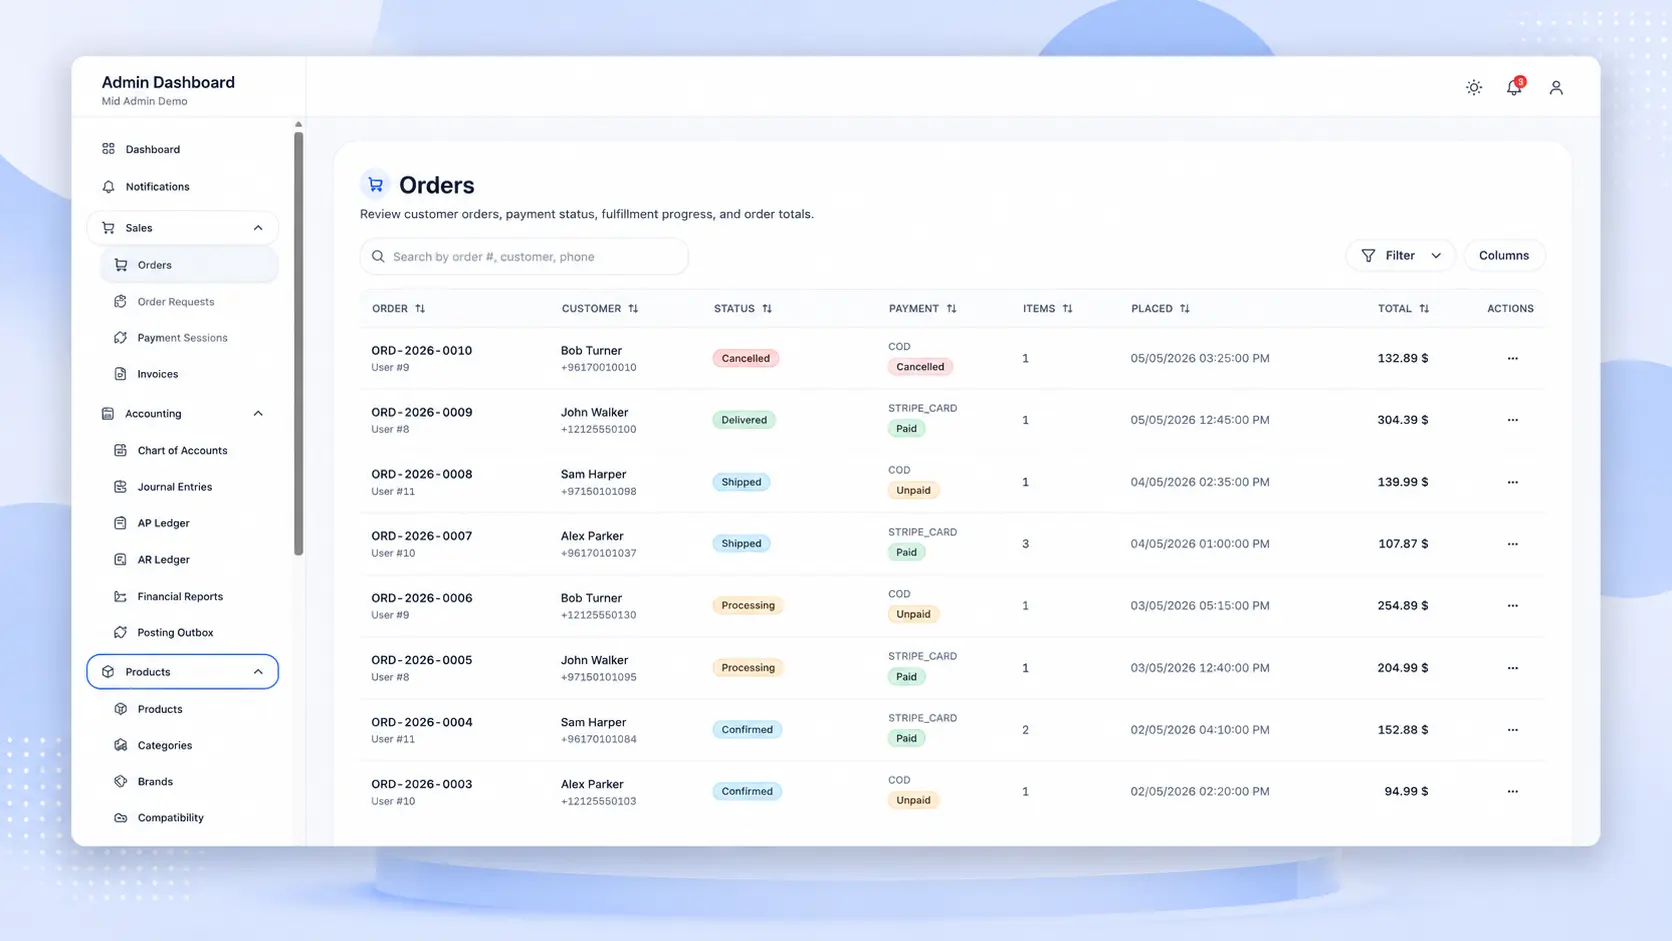The width and height of the screenshot is (1672, 941).
Task: Click the Unpaid badge of ORD-2026-0008
Action: tap(913, 491)
